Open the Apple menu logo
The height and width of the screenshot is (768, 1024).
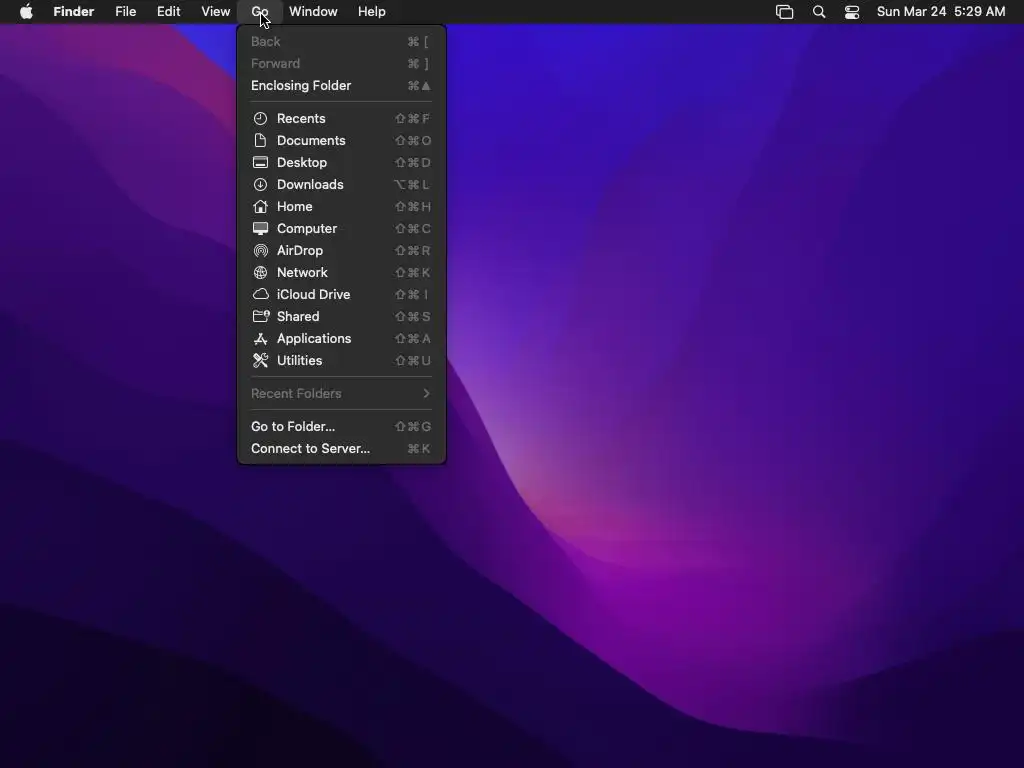click(x=26, y=12)
